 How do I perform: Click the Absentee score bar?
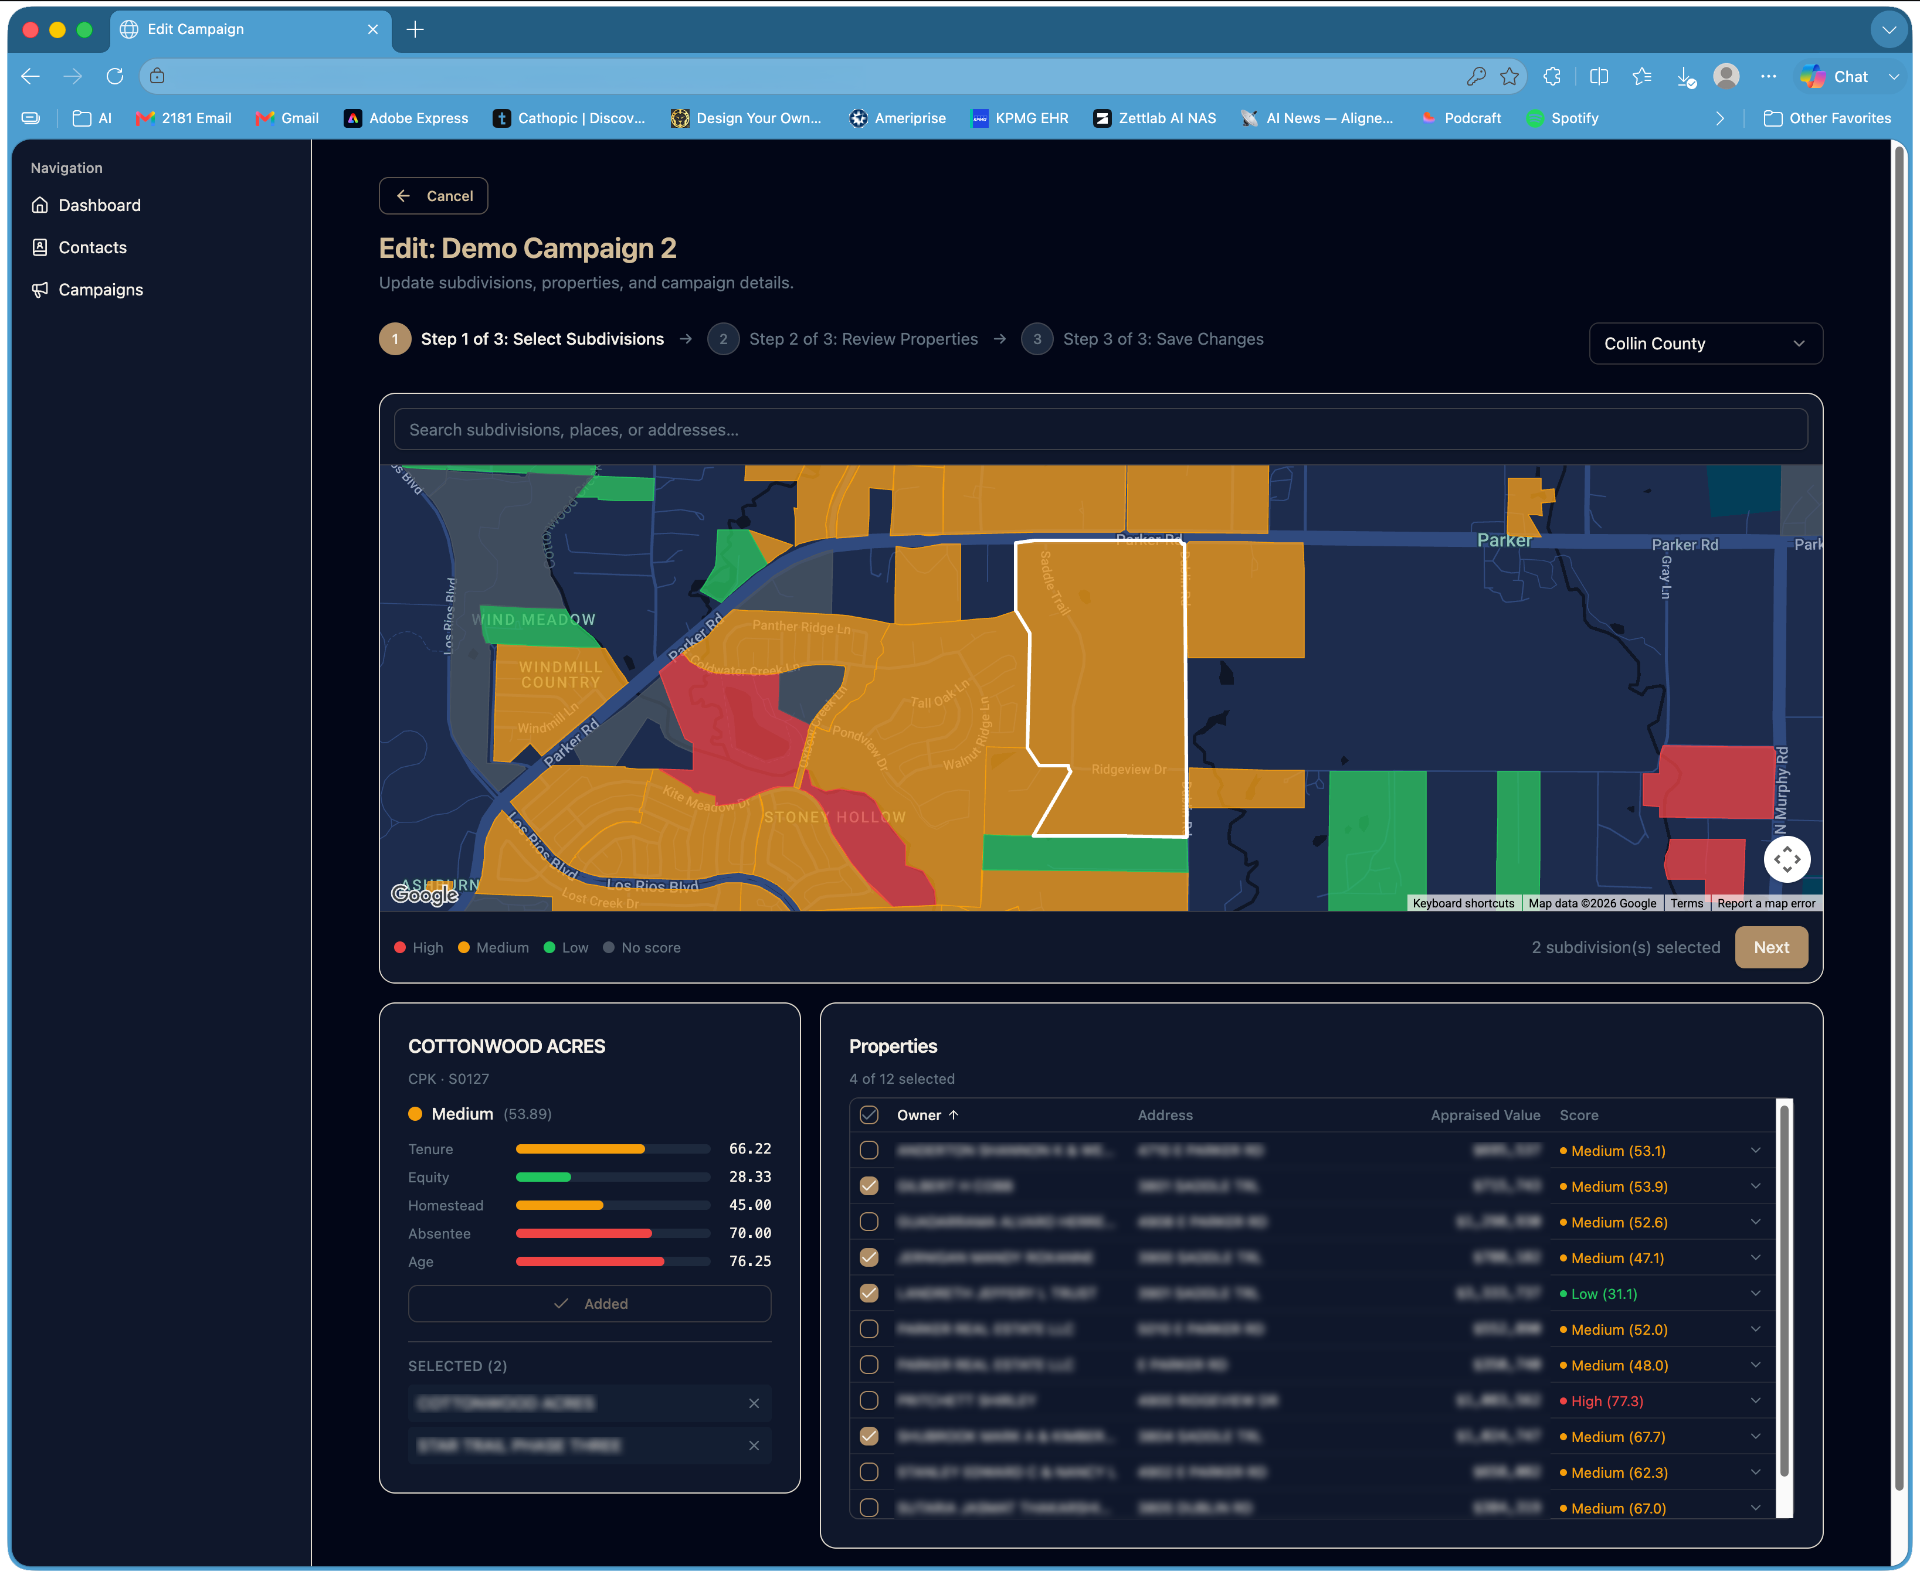tap(613, 1233)
